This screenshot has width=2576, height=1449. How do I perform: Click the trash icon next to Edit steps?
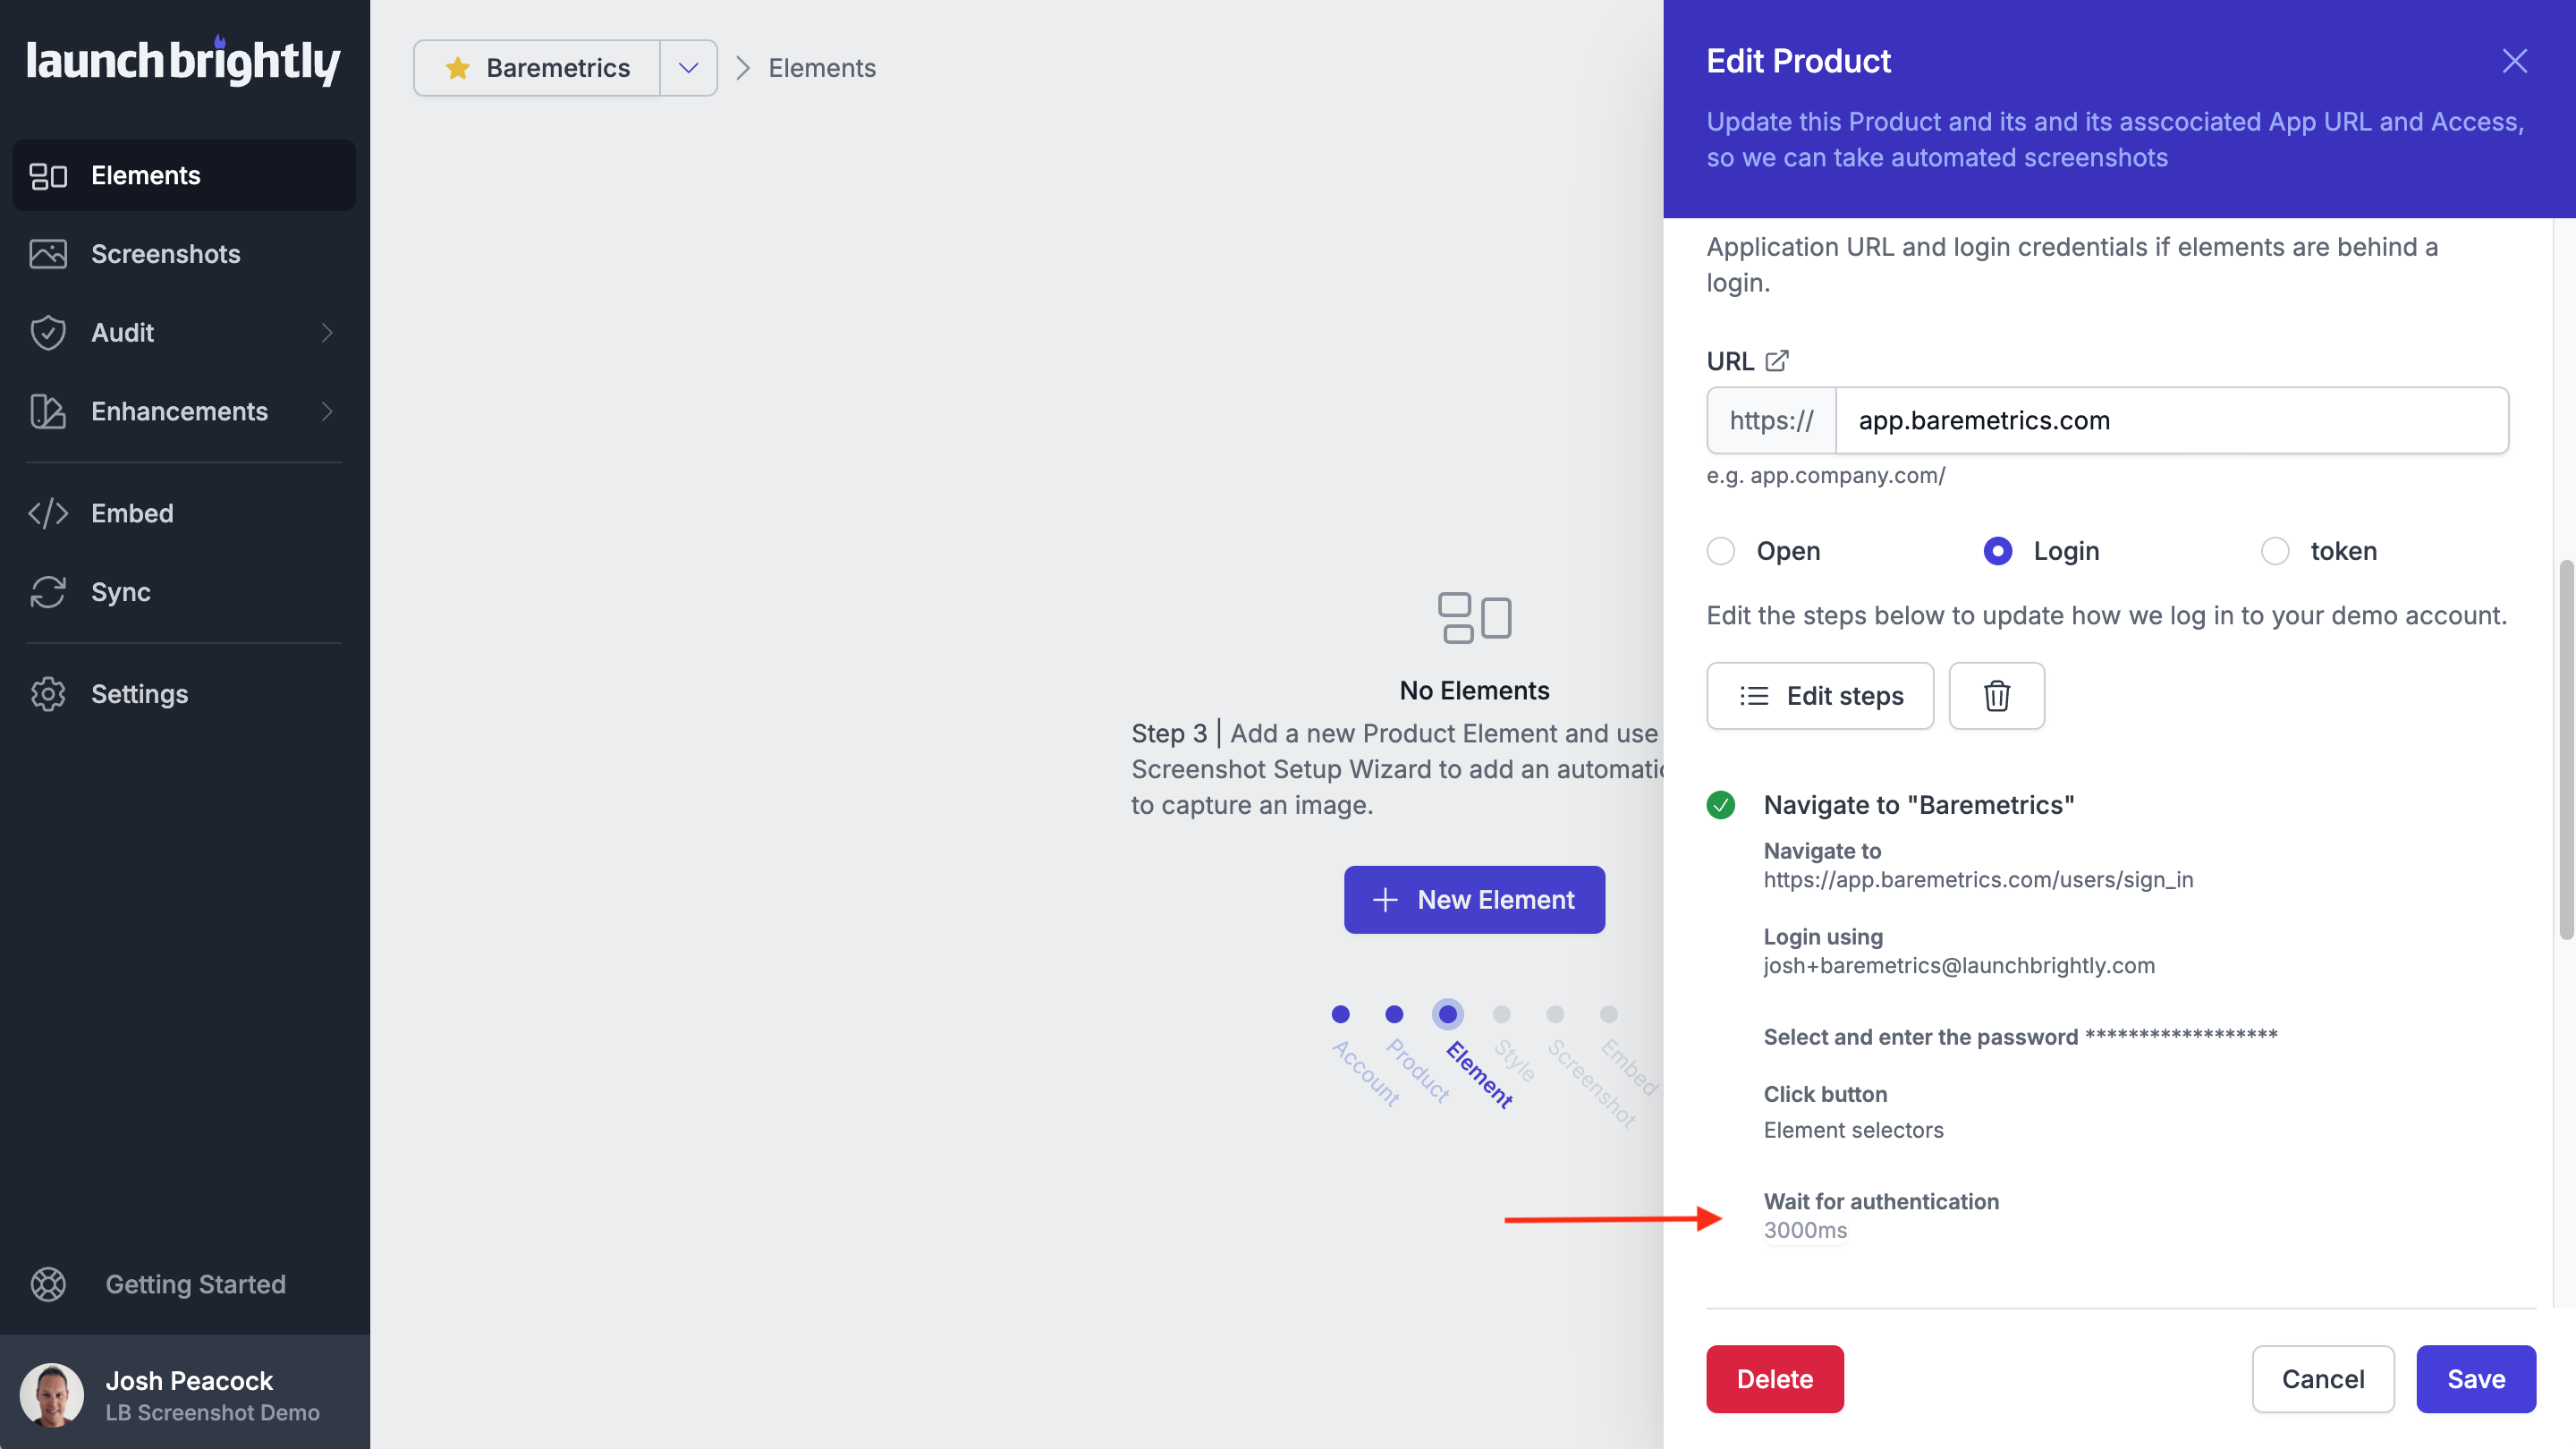click(x=1996, y=695)
